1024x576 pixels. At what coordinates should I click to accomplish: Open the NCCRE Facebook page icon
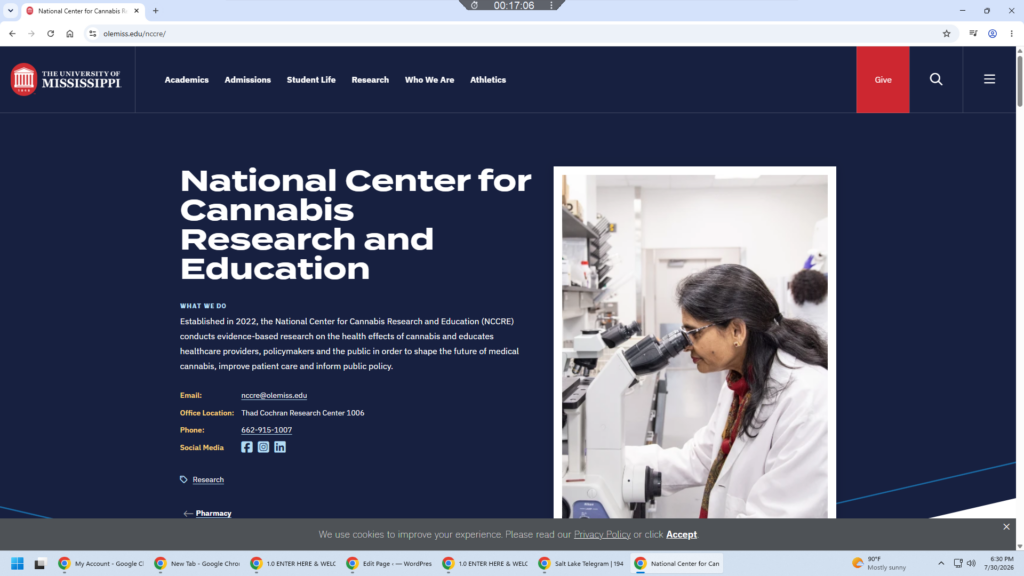pos(246,447)
